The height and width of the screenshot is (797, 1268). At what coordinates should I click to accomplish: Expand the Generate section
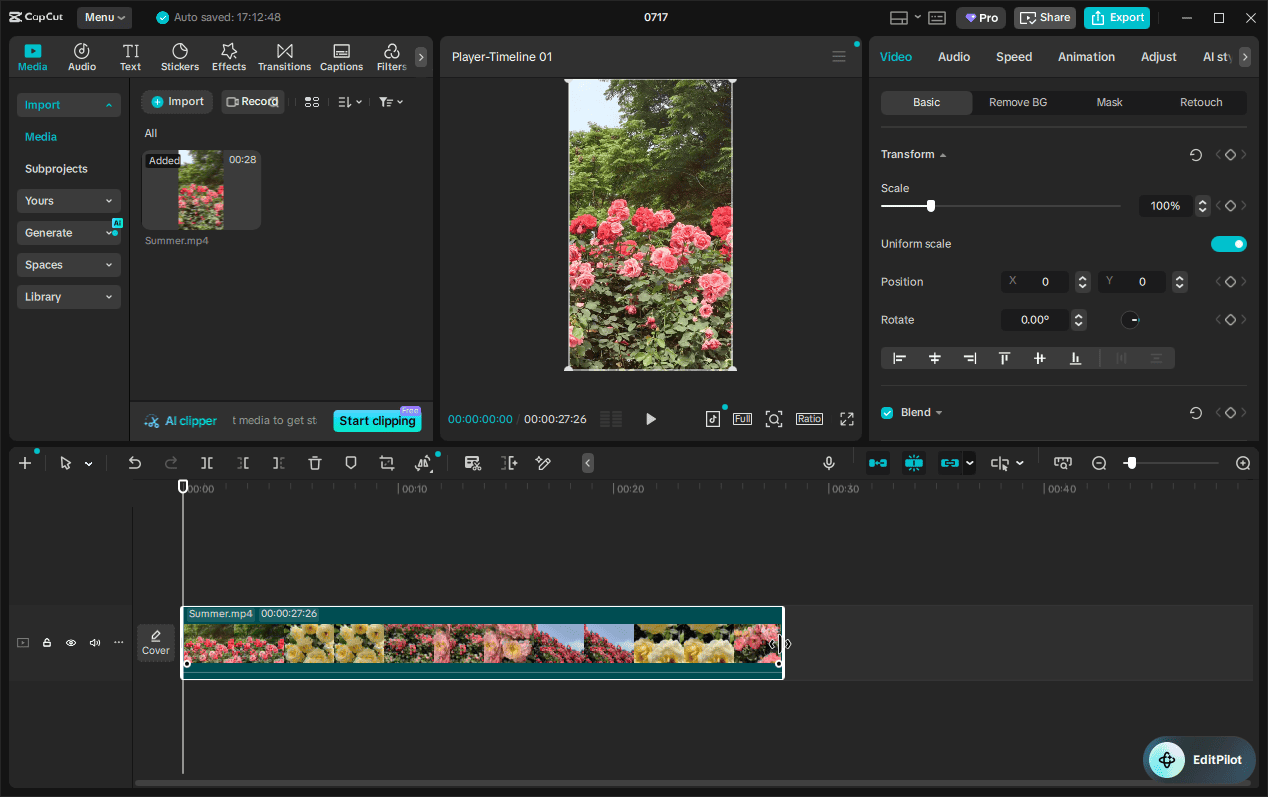pyautogui.click(x=69, y=233)
